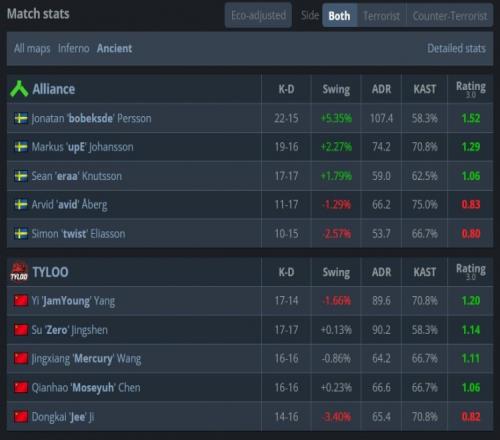
Task: Click Swedish flag next to twist
Action: (21, 234)
